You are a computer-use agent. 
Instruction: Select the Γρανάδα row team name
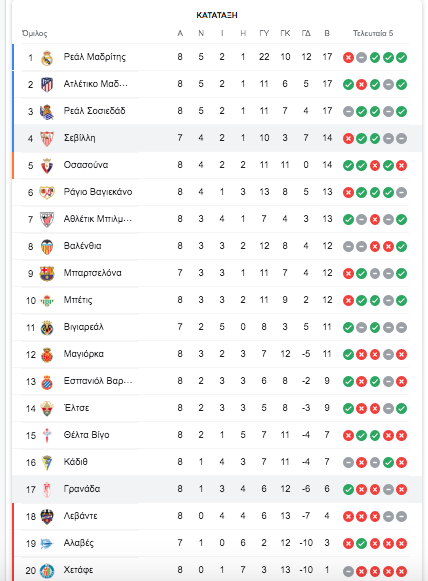click(82, 489)
